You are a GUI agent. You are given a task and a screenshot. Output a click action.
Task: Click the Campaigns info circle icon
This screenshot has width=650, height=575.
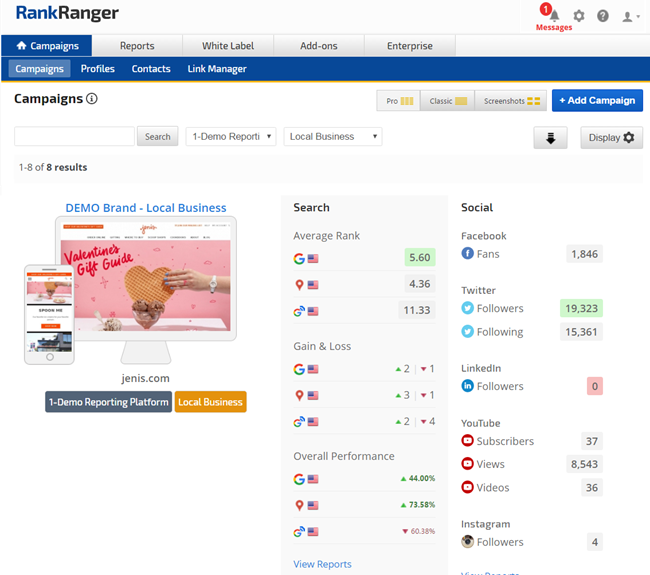pos(92,99)
